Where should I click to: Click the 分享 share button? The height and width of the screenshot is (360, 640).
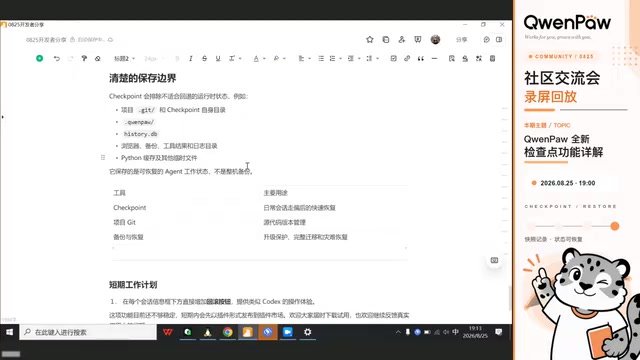[462, 40]
